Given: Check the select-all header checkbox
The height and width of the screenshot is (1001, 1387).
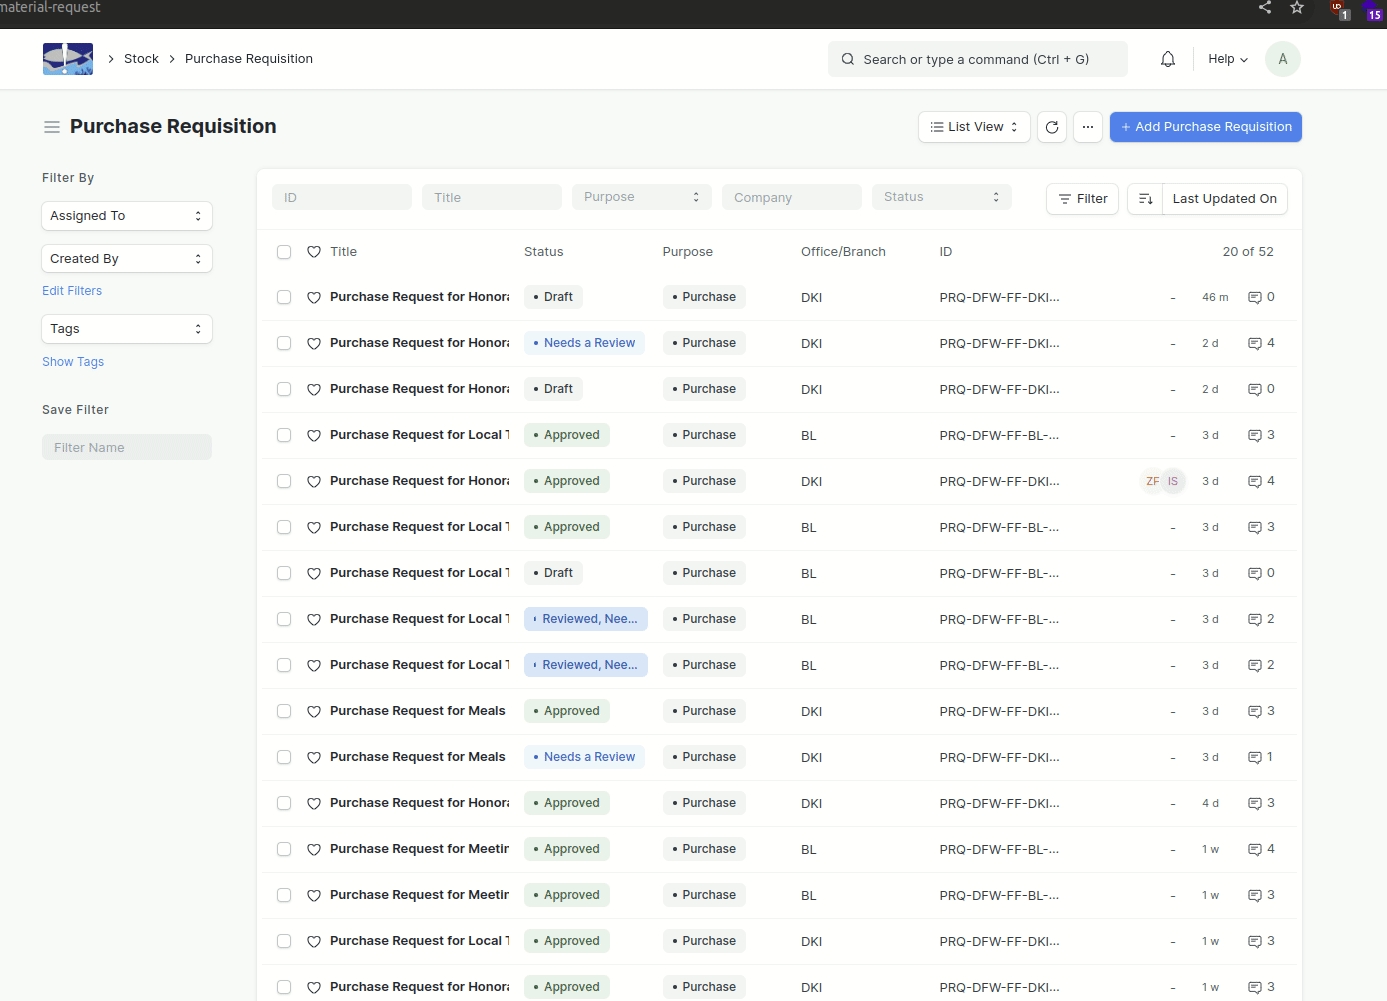Looking at the screenshot, I should pos(284,252).
